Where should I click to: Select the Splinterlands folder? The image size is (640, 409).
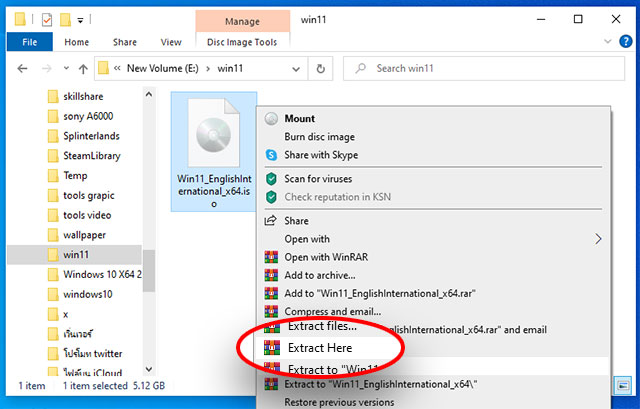point(91,136)
